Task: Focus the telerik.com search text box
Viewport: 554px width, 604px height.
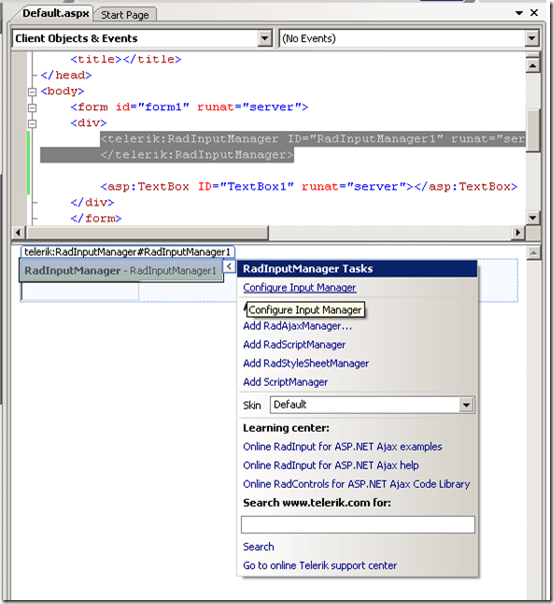Action: [x=358, y=525]
